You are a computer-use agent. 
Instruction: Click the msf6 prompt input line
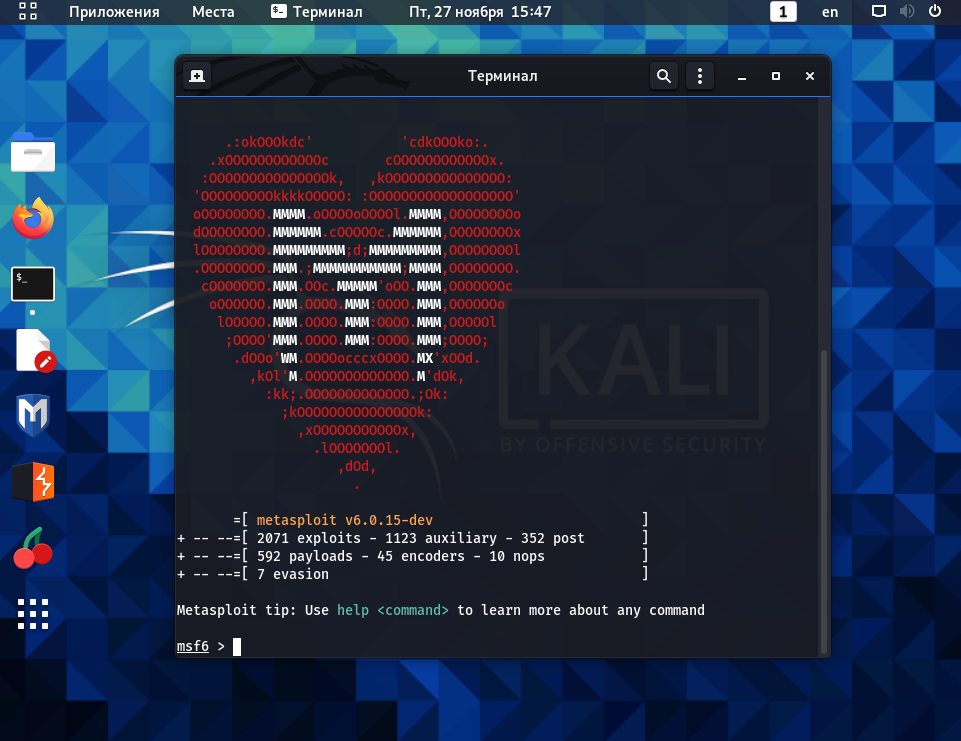(498, 646)
